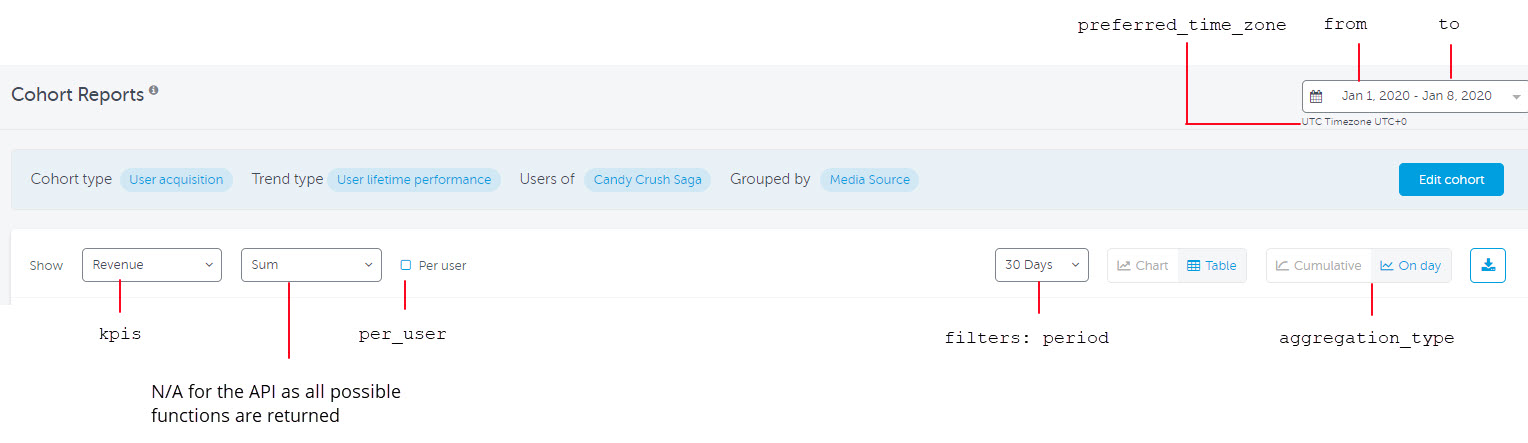
Task: Click the Media Source grouping tag
Action: point(869,180)
